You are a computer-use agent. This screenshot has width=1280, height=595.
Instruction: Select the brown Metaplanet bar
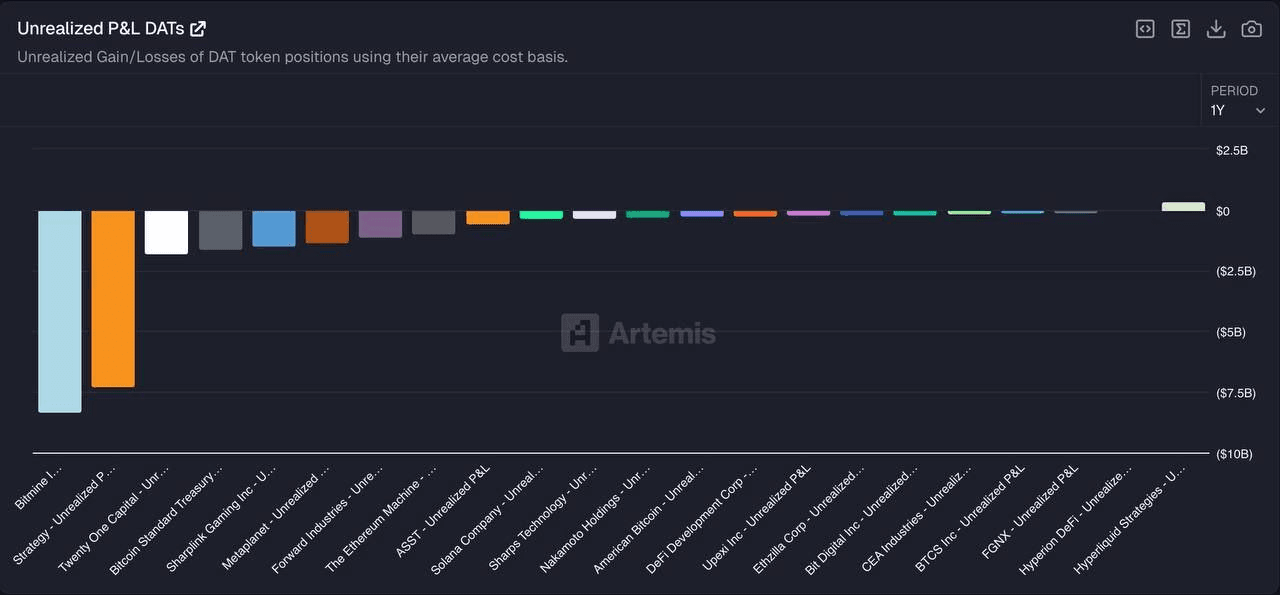coord(327,226)
